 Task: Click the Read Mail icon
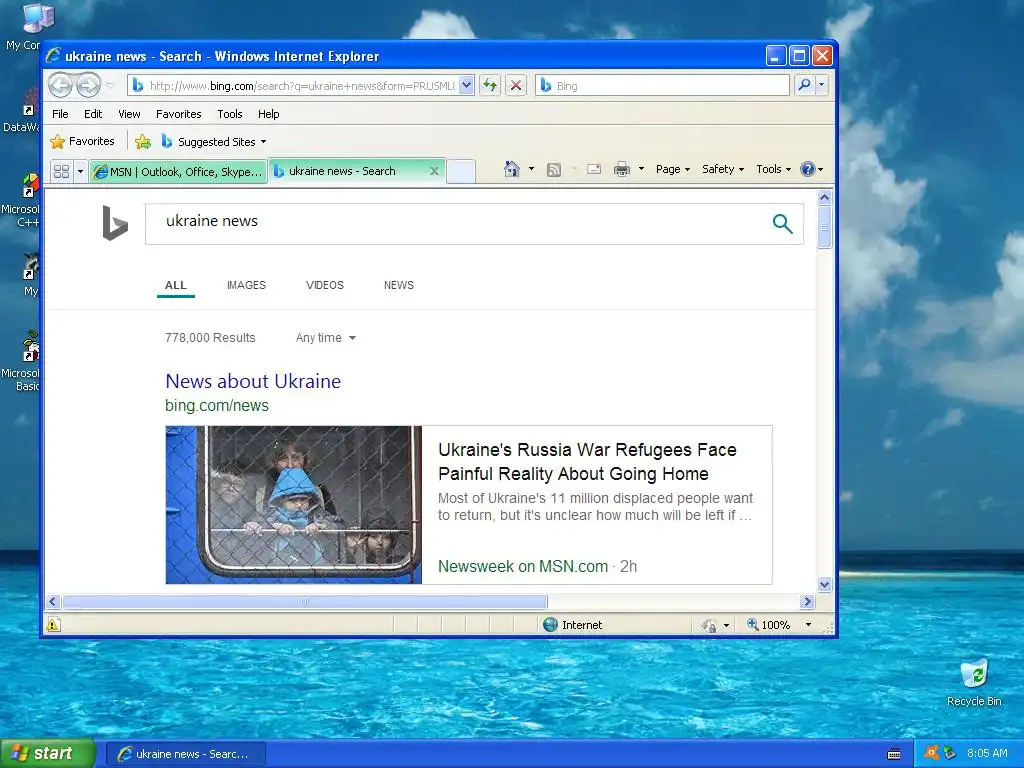point(594,169)
